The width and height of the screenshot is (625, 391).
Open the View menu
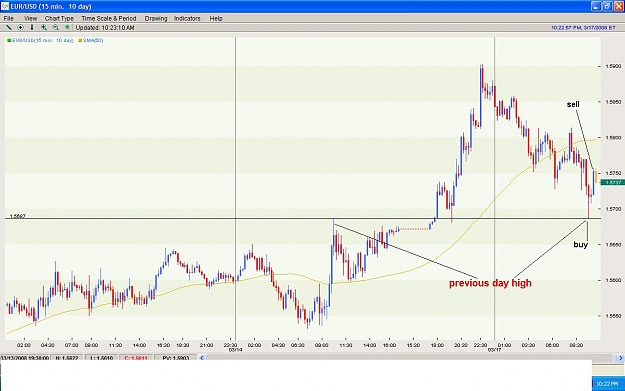pyautogui.click(x=30, y=18)
